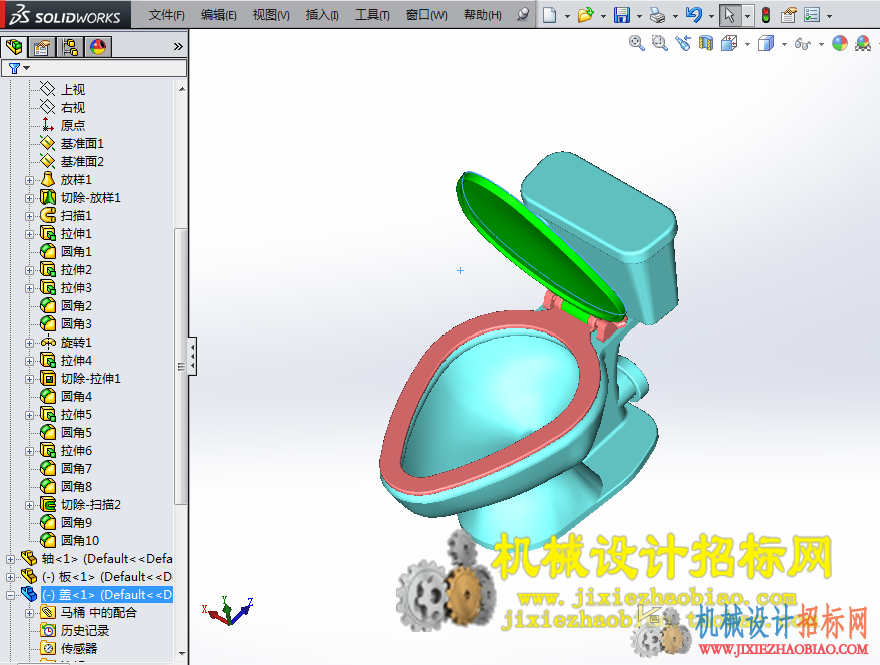Open the 文件(F) menu
This screenshot has width=880, height=665.
(167, 15)
